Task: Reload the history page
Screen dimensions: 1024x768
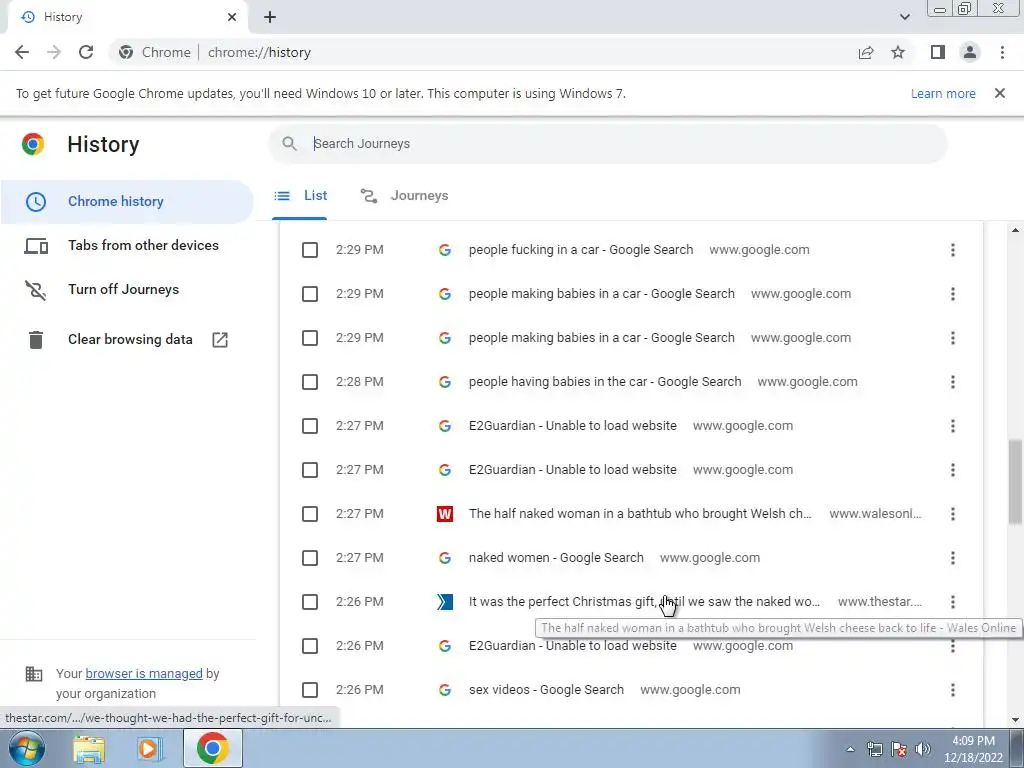Action: click(86, 52)
